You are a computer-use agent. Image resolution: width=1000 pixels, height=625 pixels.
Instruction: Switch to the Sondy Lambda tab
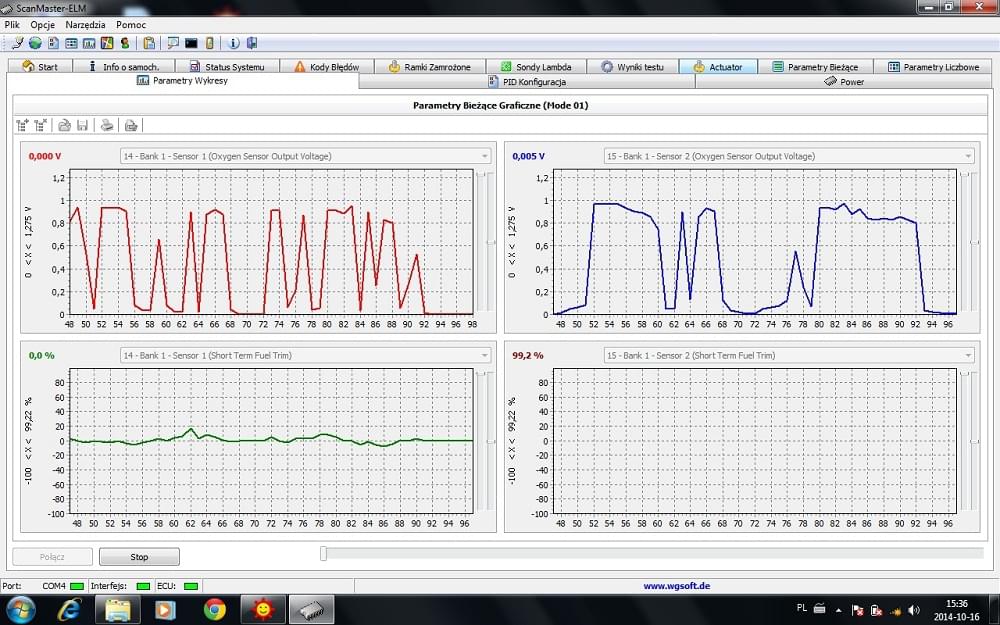point(536,66)
